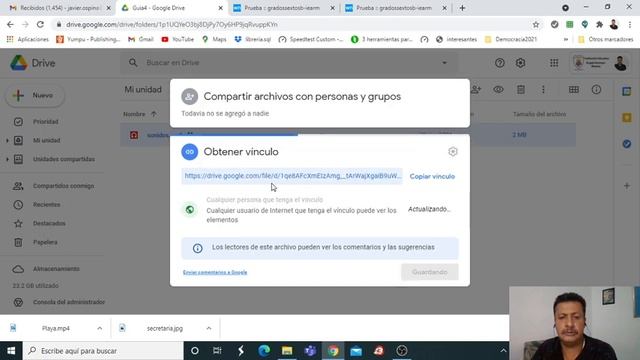Open the Tasks side panel icon

[627, 144]
